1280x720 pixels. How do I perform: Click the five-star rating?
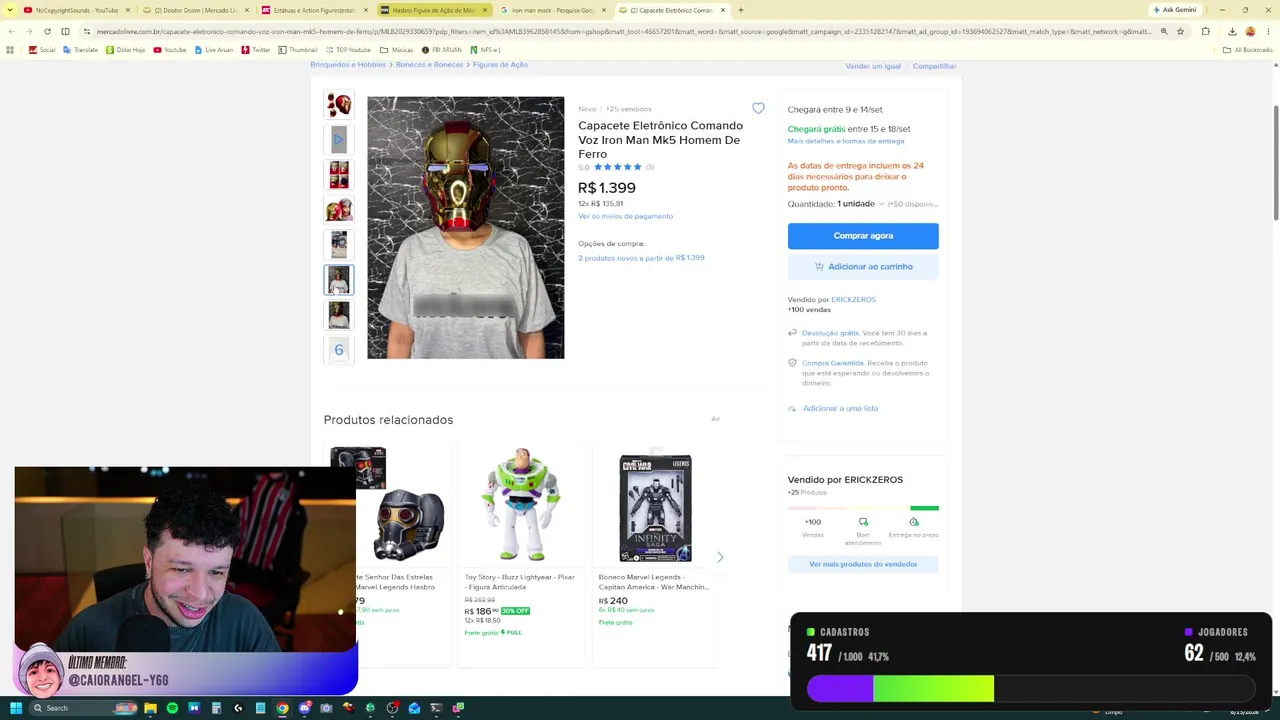click(x=617, y=167)
